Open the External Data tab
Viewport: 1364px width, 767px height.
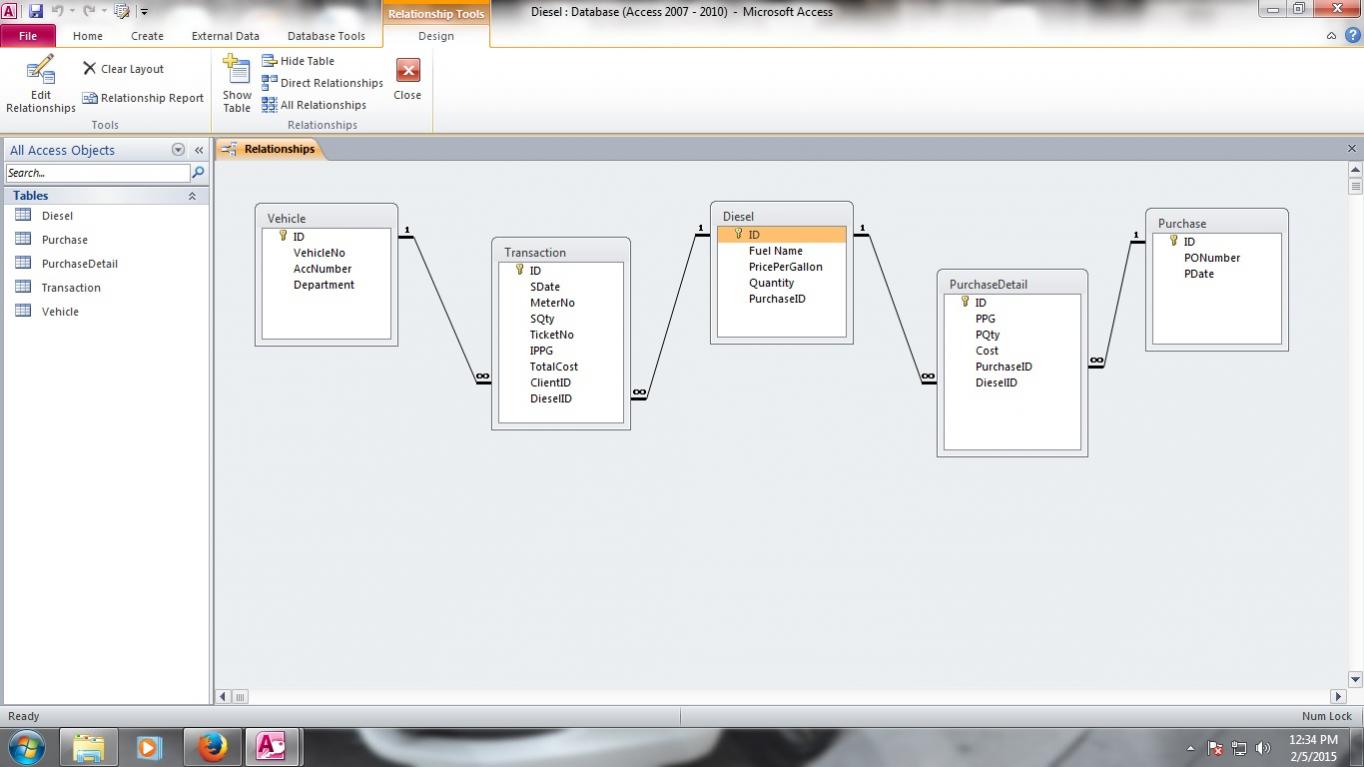(x=225, y=36)
